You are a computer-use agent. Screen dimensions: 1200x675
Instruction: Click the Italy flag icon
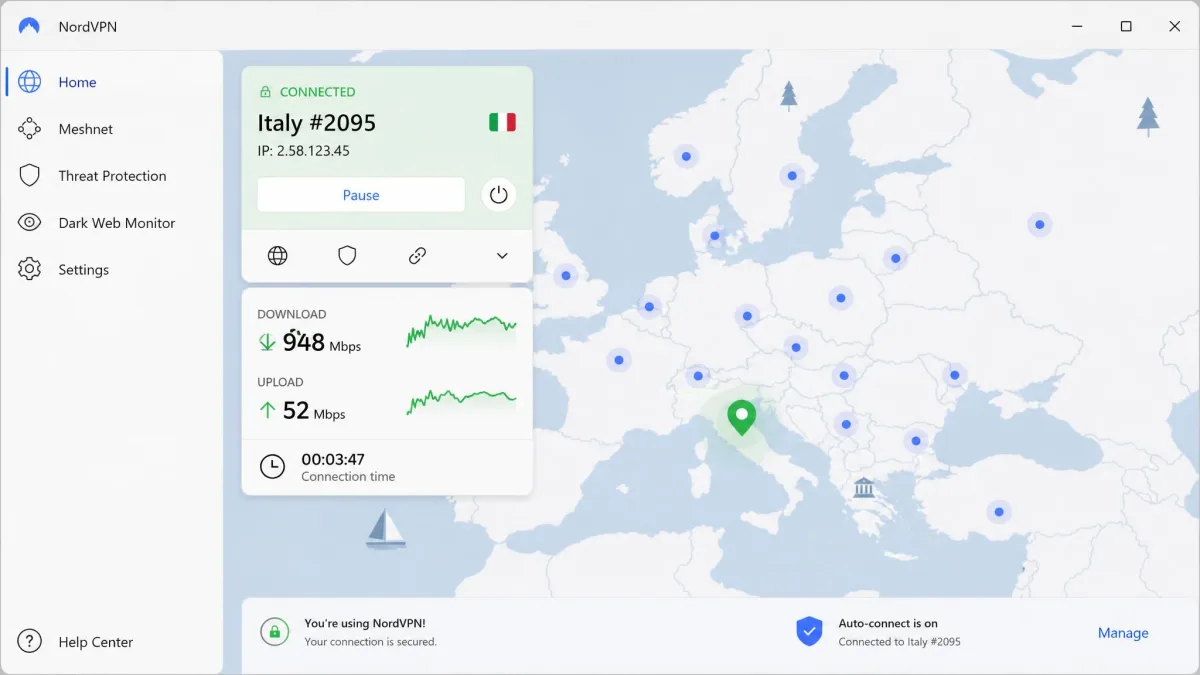point(502,122)
